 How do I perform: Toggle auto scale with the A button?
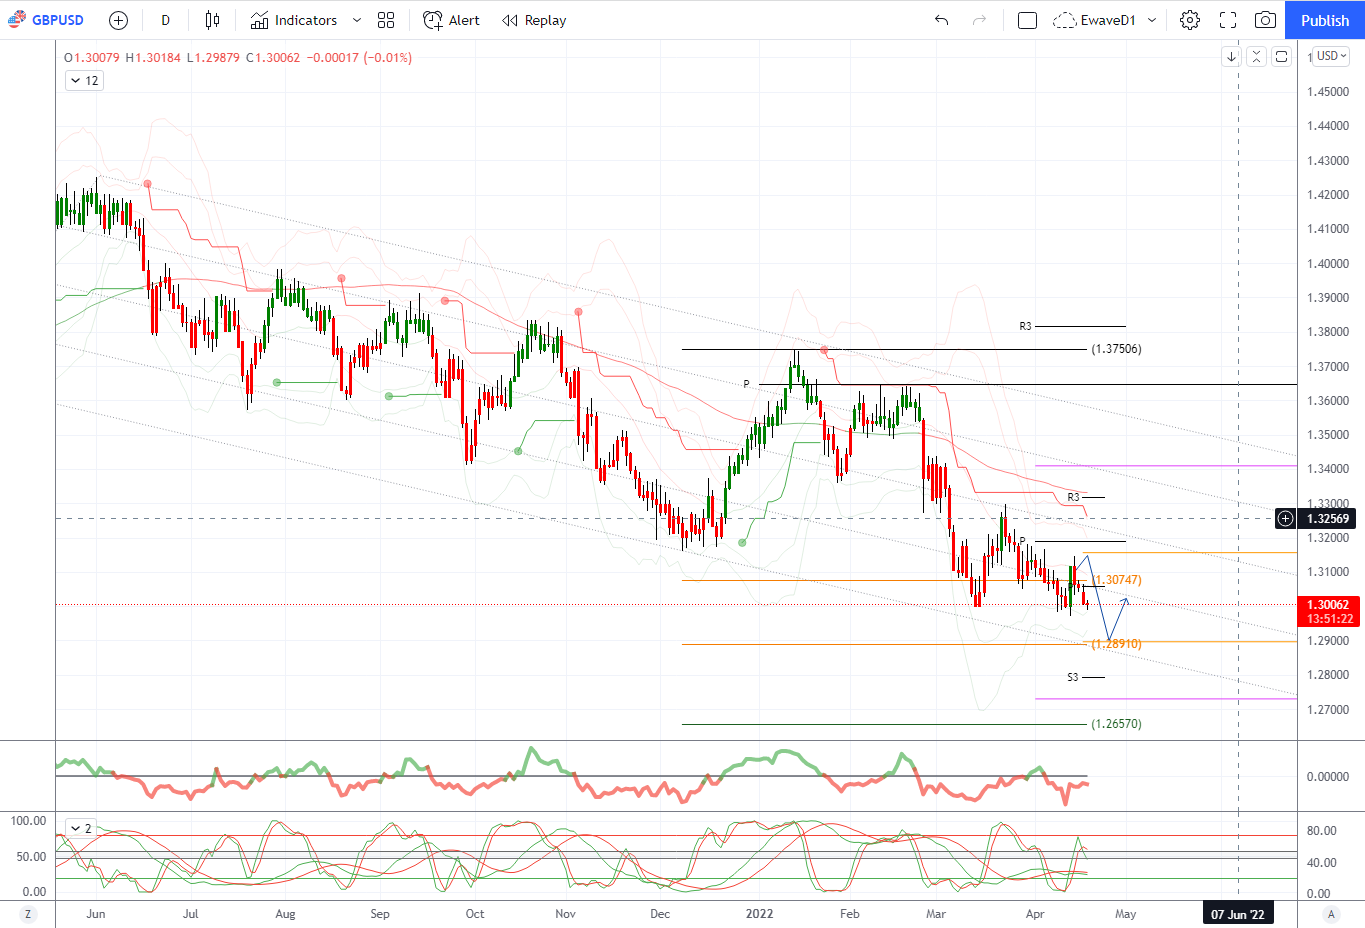[x=1331, y=914]
